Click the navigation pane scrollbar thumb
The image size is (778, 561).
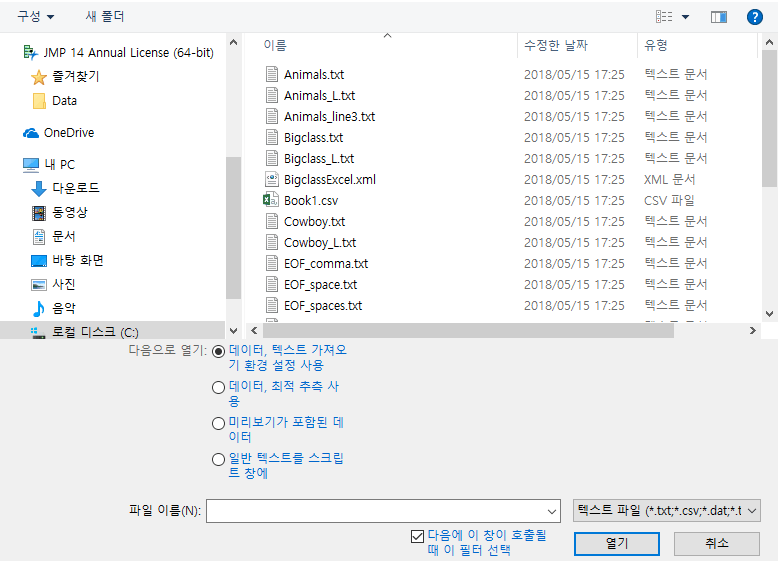click(233, 228)
